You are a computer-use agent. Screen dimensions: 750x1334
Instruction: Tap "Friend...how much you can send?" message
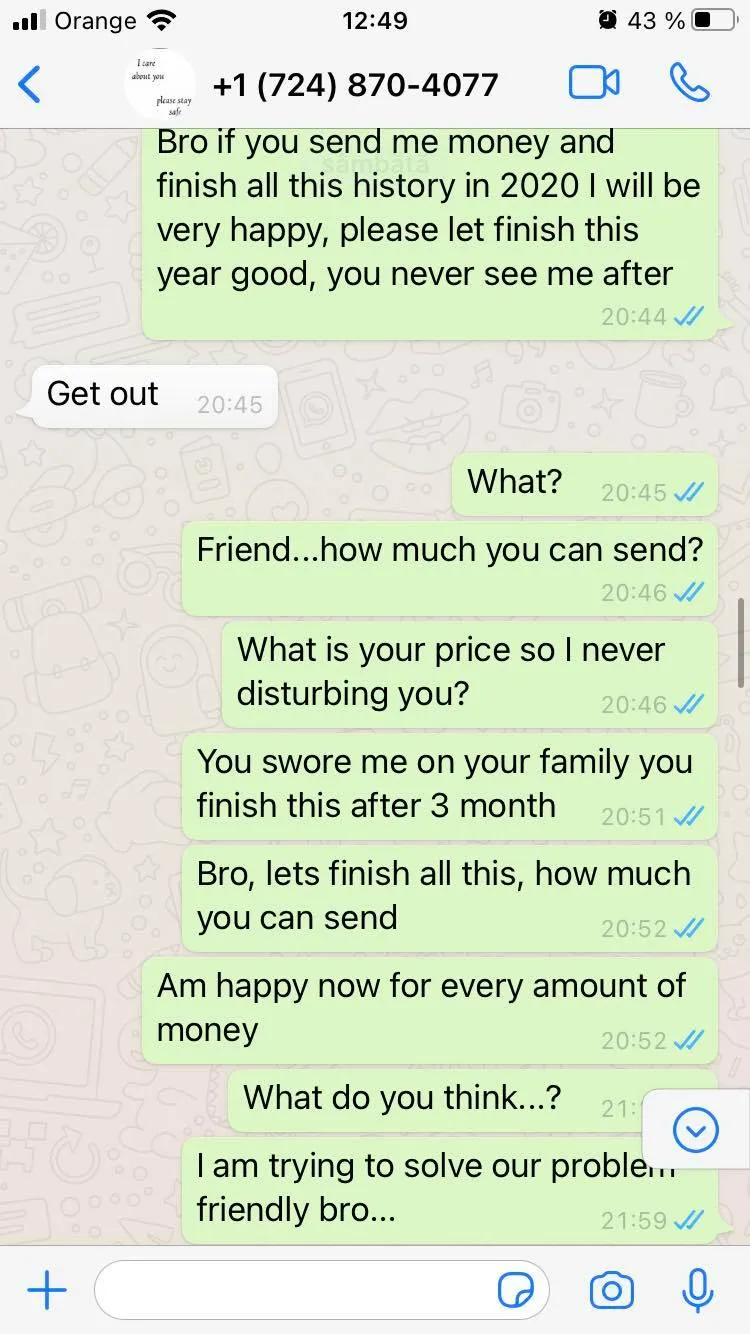[x=450, y=568]
